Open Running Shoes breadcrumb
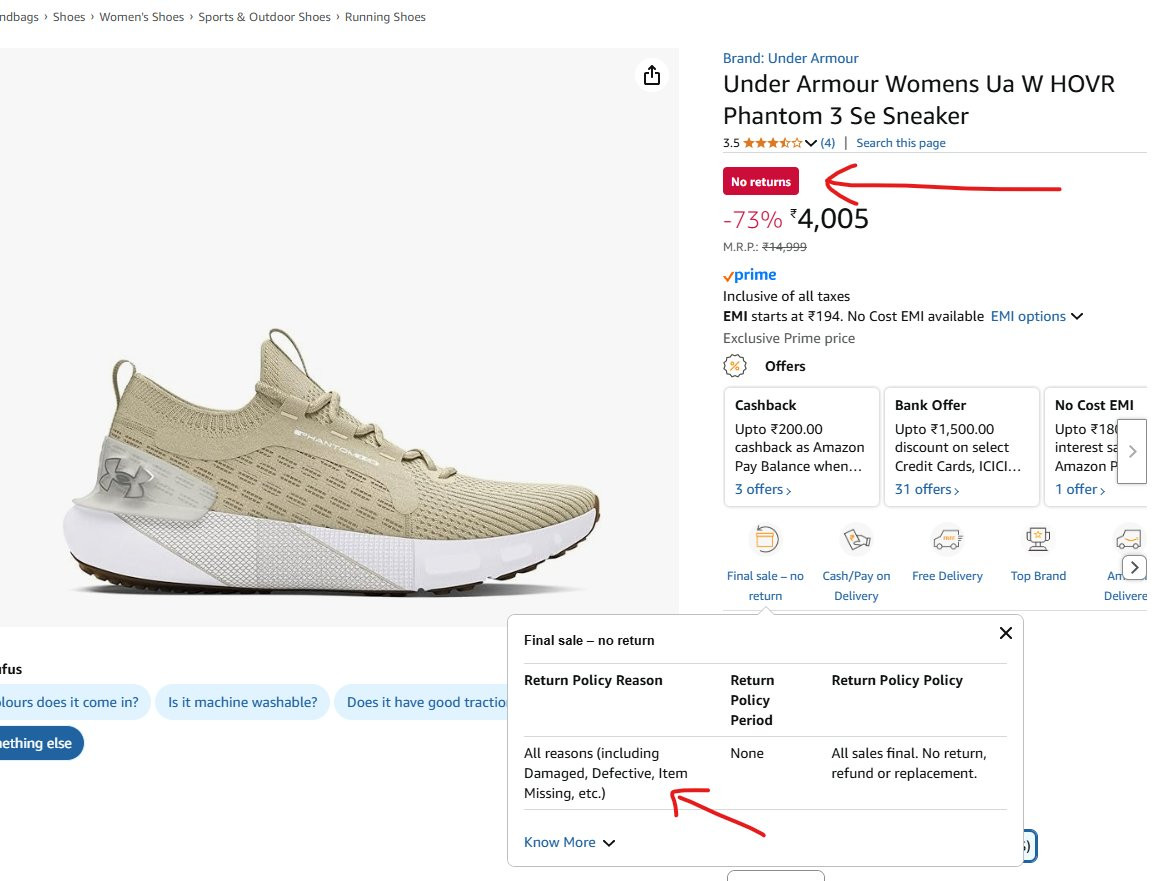This screenshot has width=1176, height=881. (x=385, y=16)
